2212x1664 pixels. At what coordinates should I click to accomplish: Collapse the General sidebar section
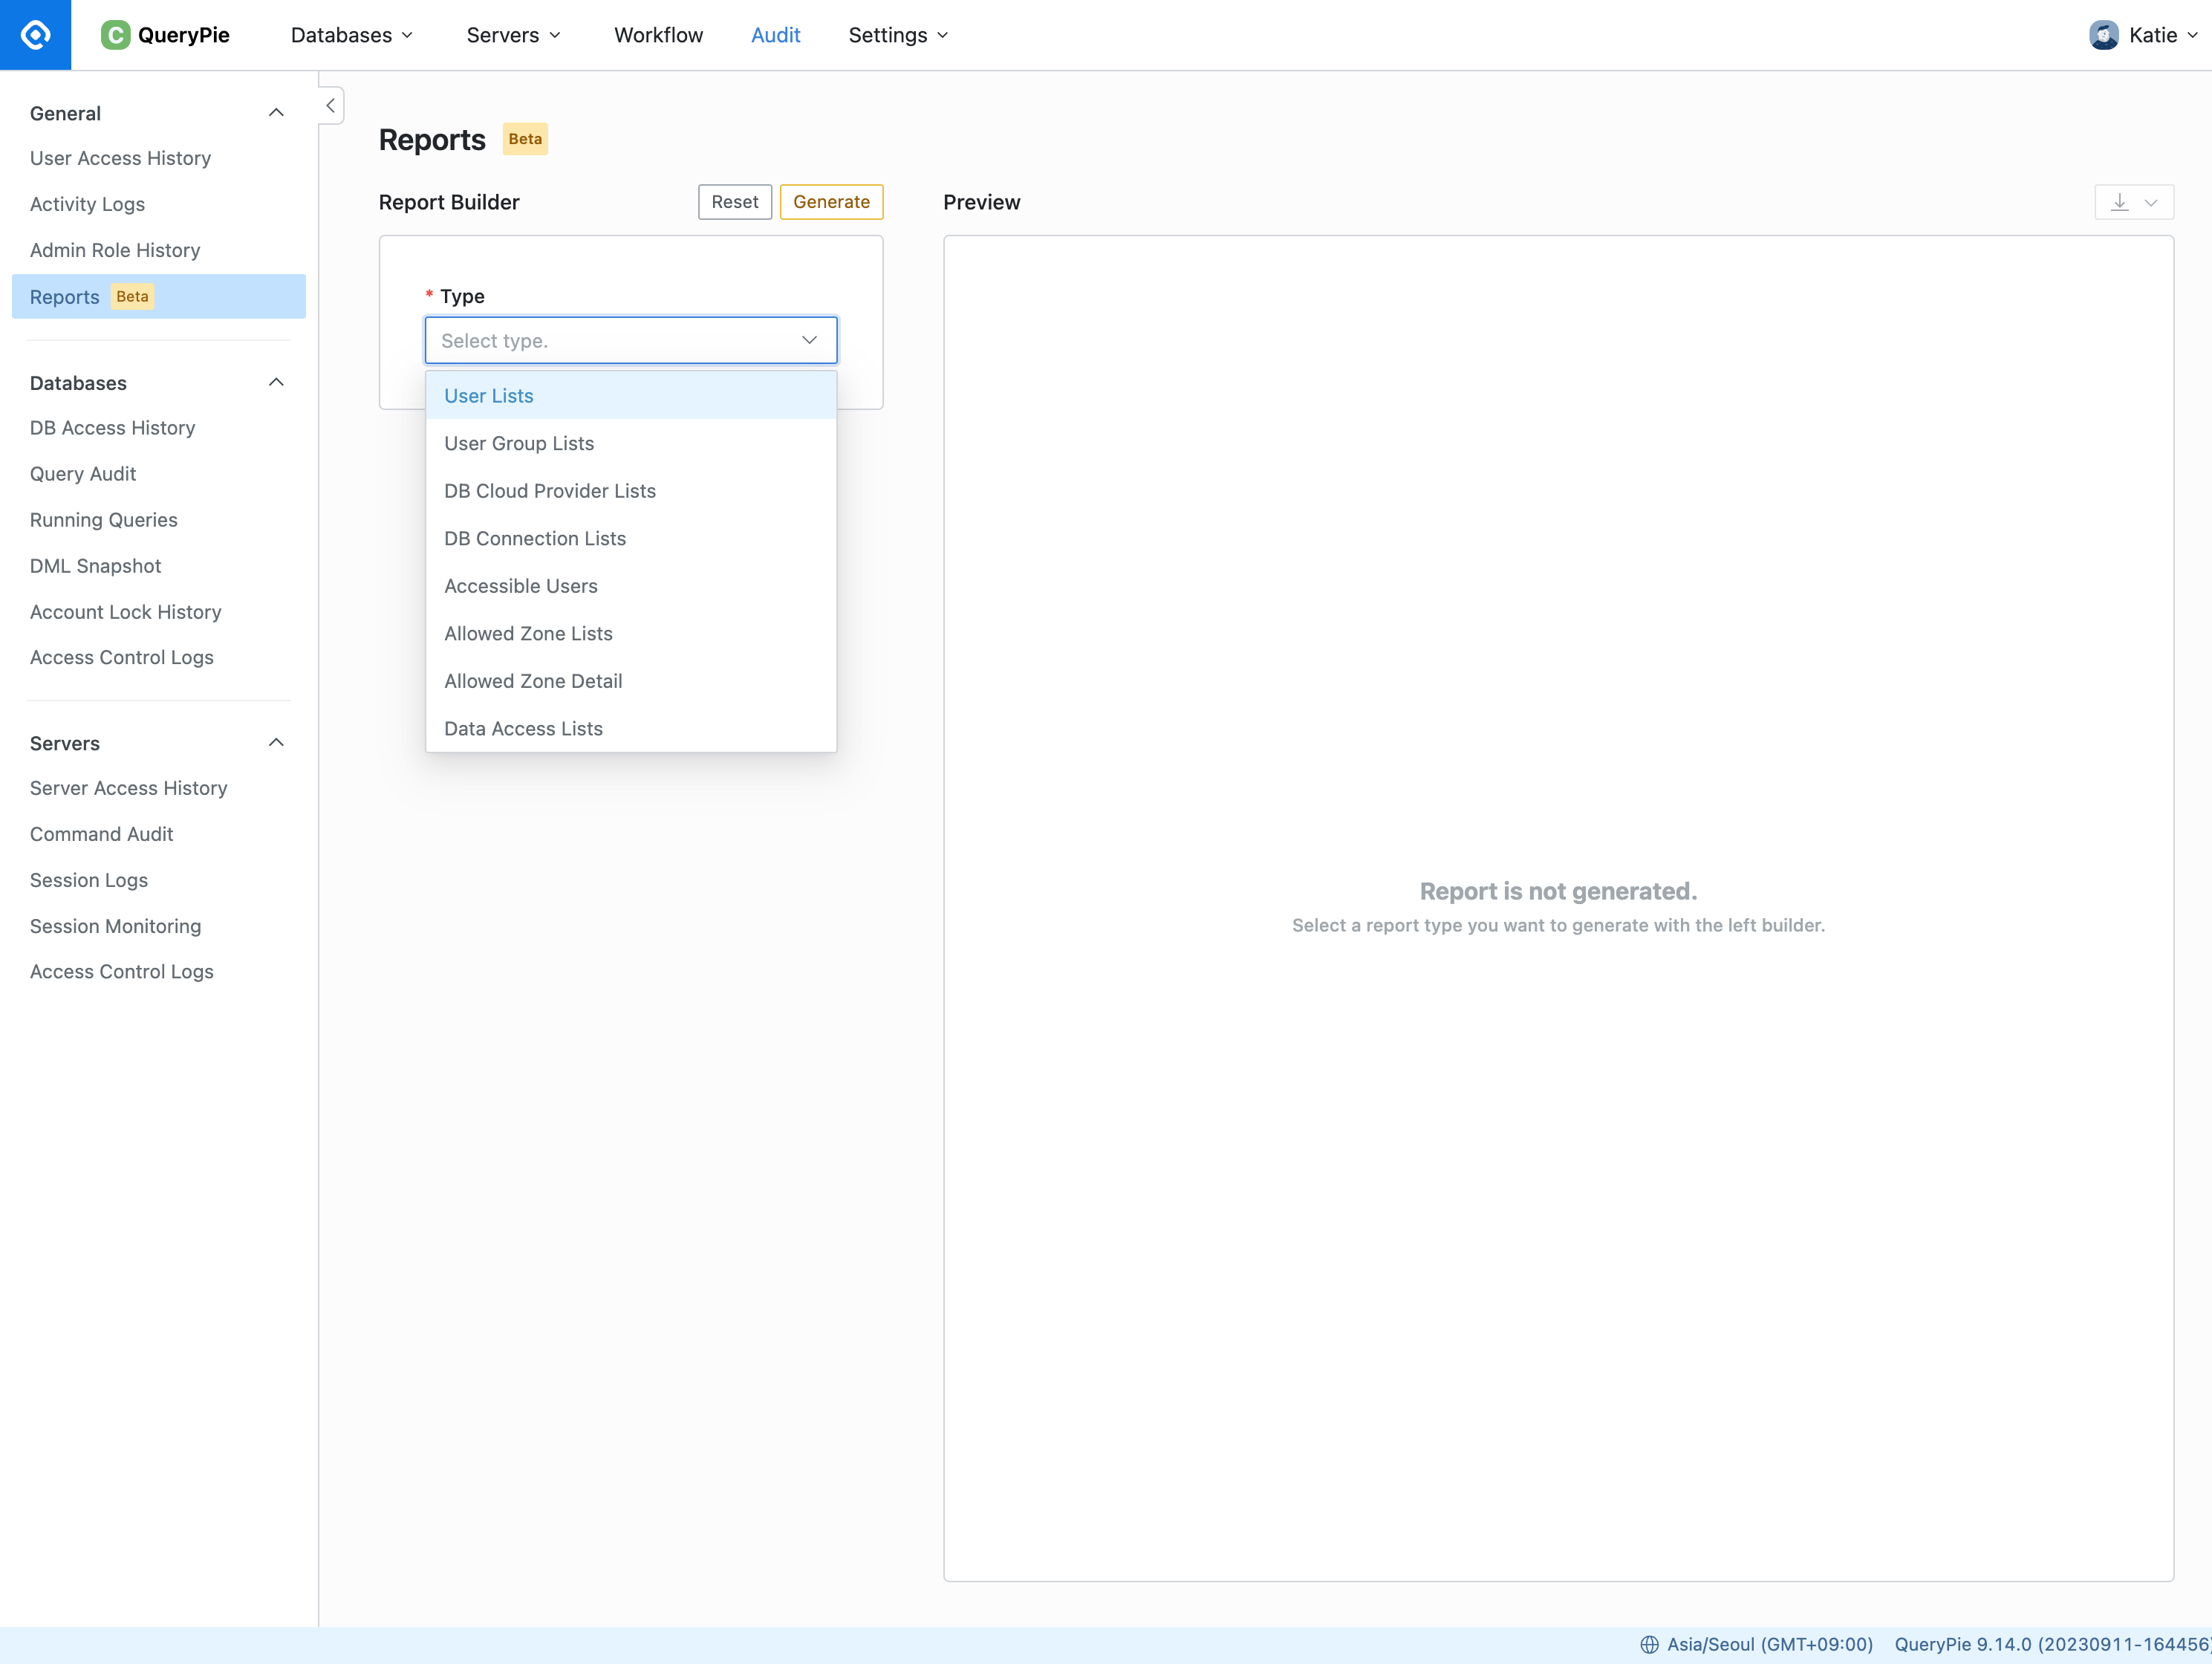tap(277, 113)
